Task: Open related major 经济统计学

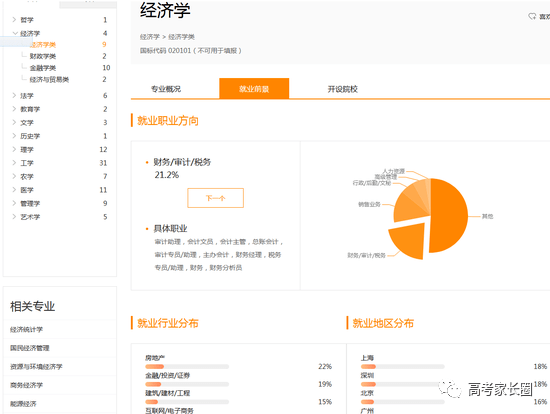Action: click(x=27, y=329)
